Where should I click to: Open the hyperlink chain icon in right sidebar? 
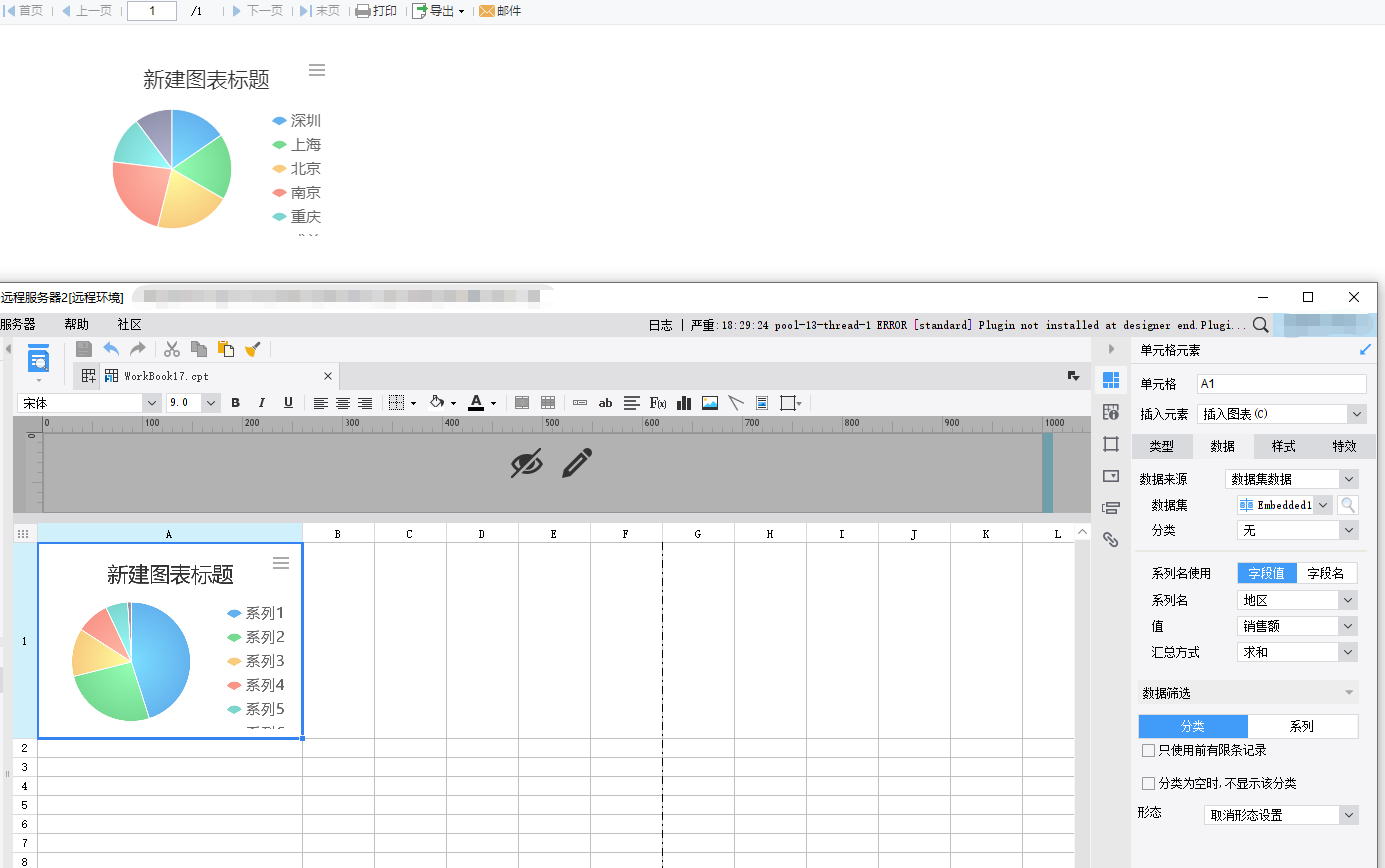[x=1111, y=540]
